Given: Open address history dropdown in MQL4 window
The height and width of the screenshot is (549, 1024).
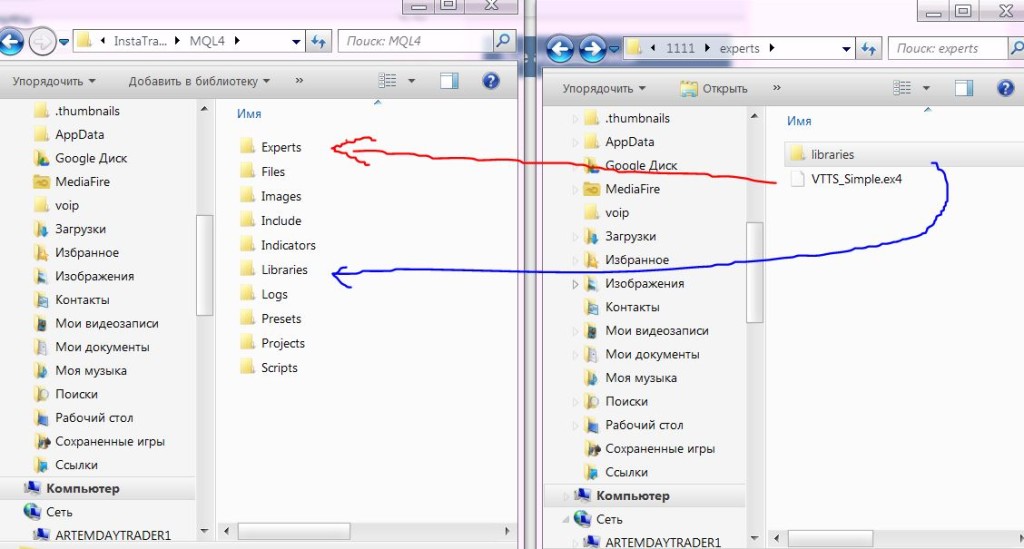Looking at the screenshot, I should tap(296, 42).
